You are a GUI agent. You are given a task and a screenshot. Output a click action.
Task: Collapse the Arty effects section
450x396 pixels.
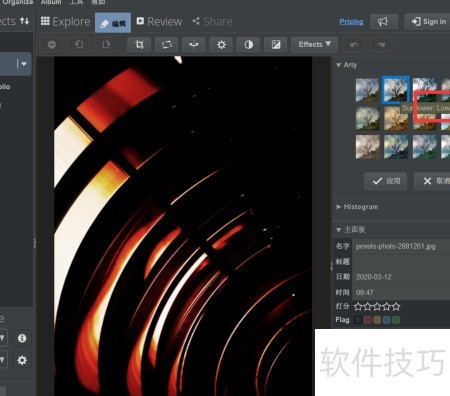coord(339,65)
